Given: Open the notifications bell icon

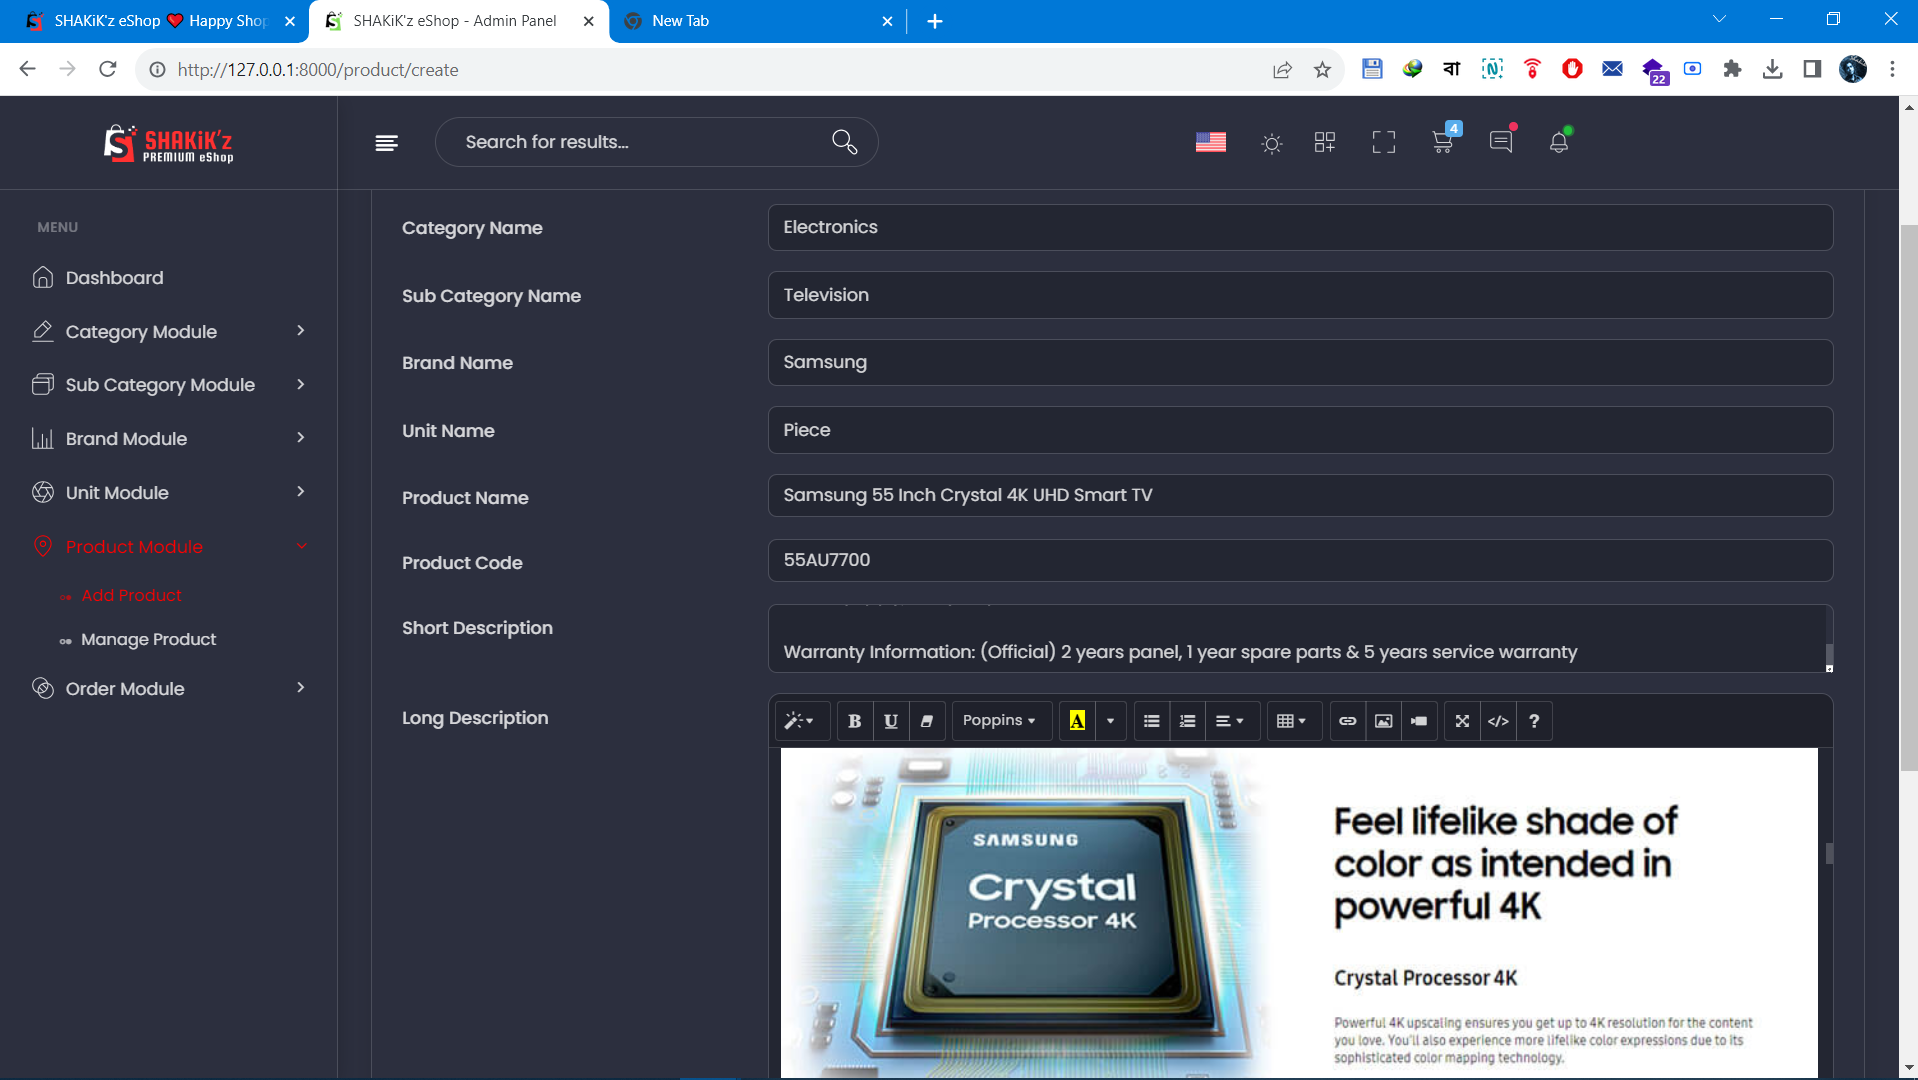Looking at the screenshot, I should coord(1559,141).
